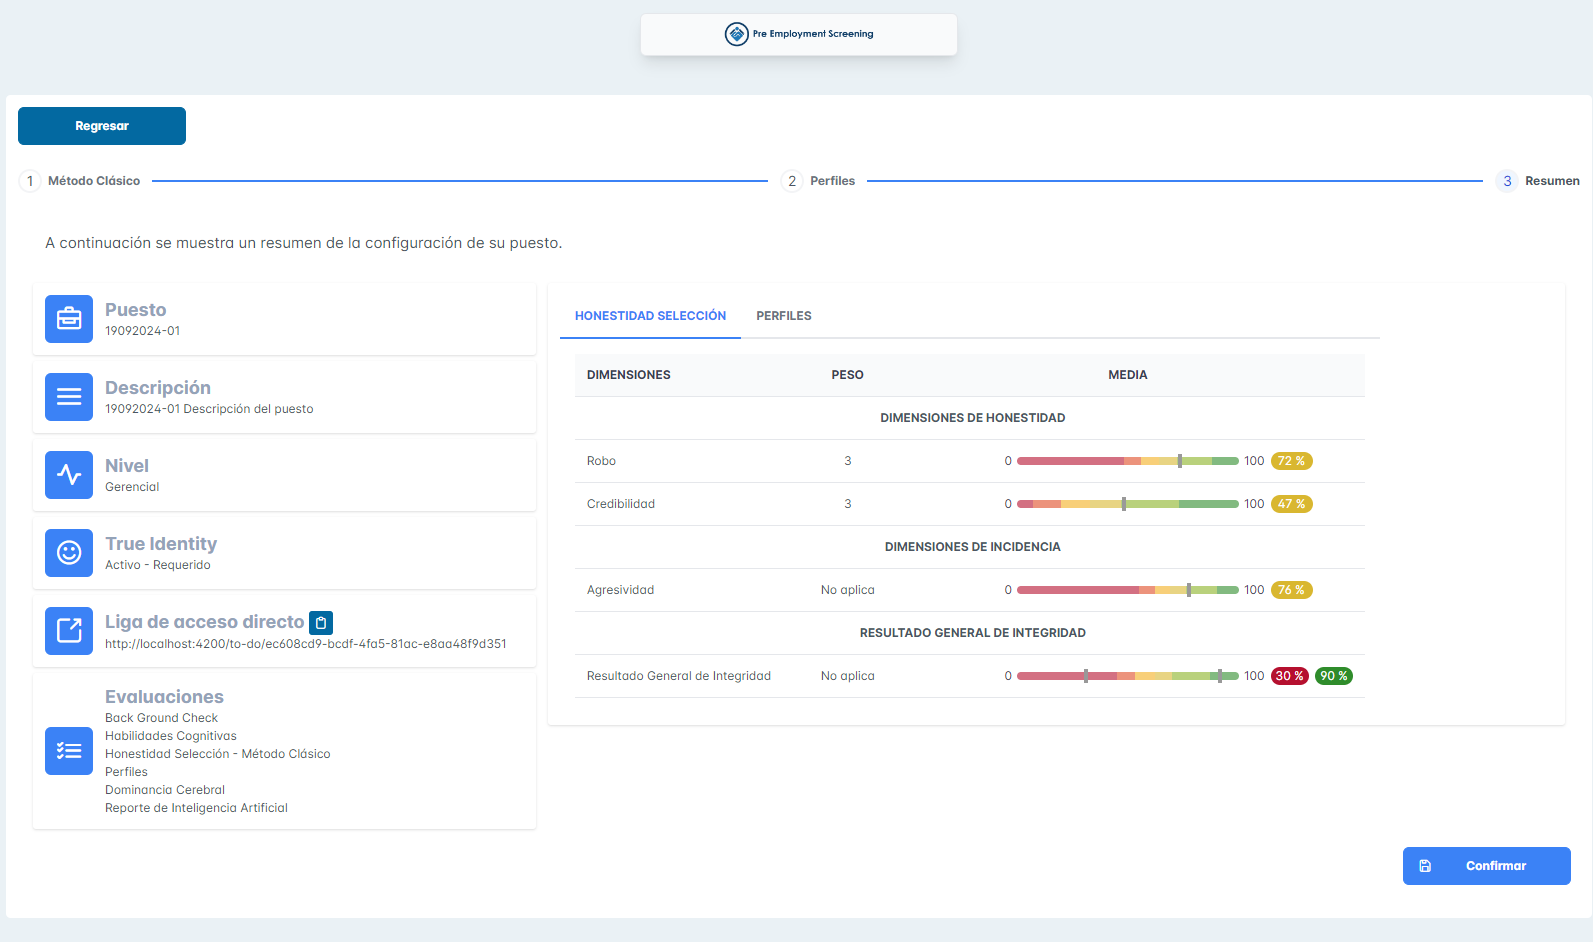This screenshot has height=942, width=1593.
Task: Click the Pre Employment Screening logo
Action: click(x=799, y=34)
